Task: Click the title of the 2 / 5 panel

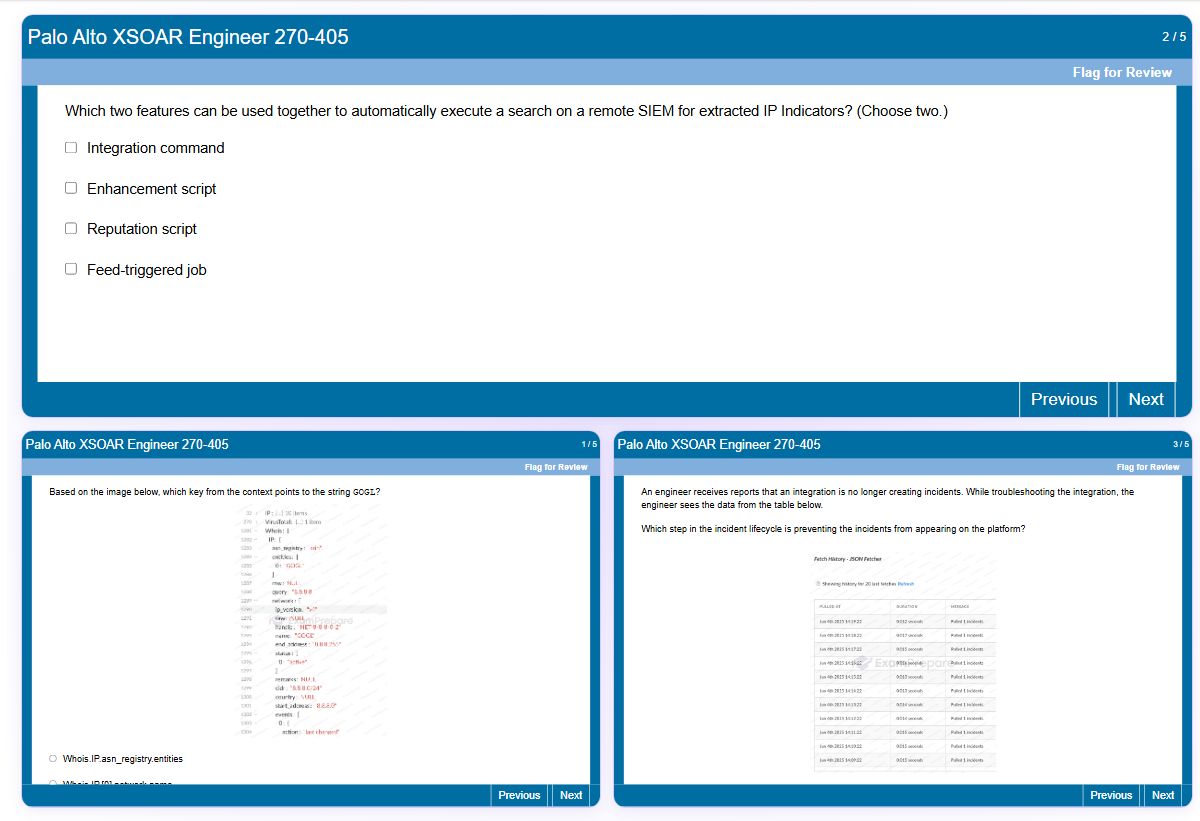Action: [188, 37]
